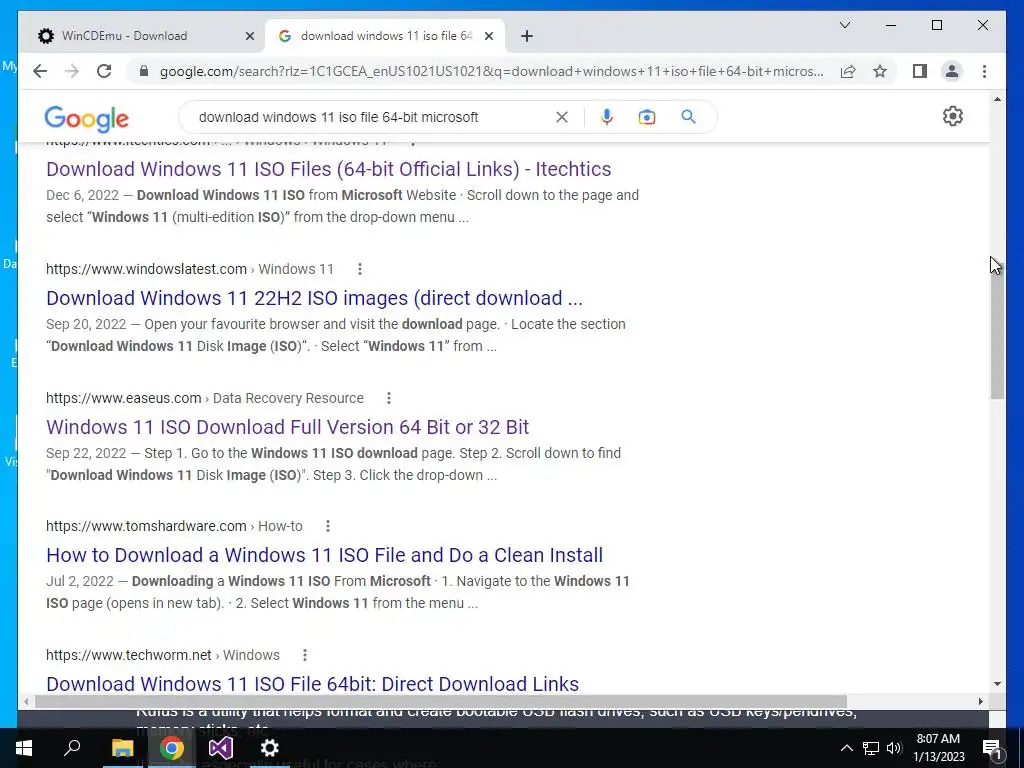Open more options for techworm.net result

pyautogui.click(x=305, y=654)
